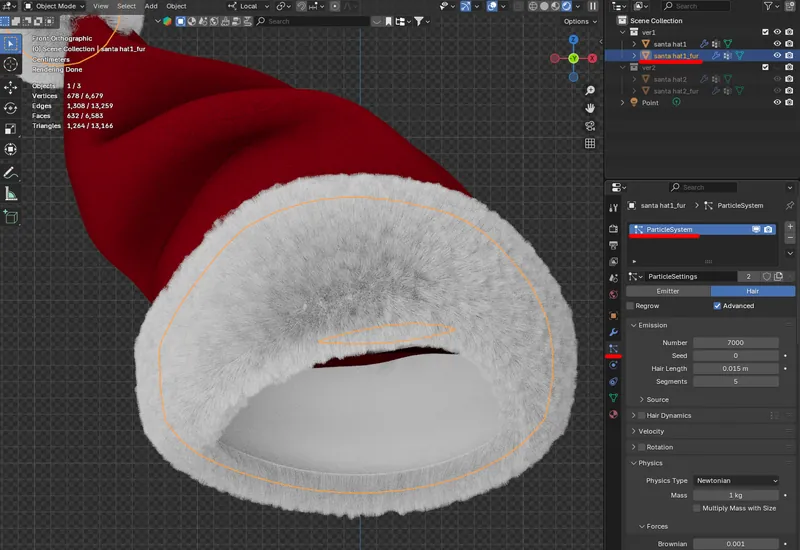Toggle Multiply Mass with Size checkbox

696,508
